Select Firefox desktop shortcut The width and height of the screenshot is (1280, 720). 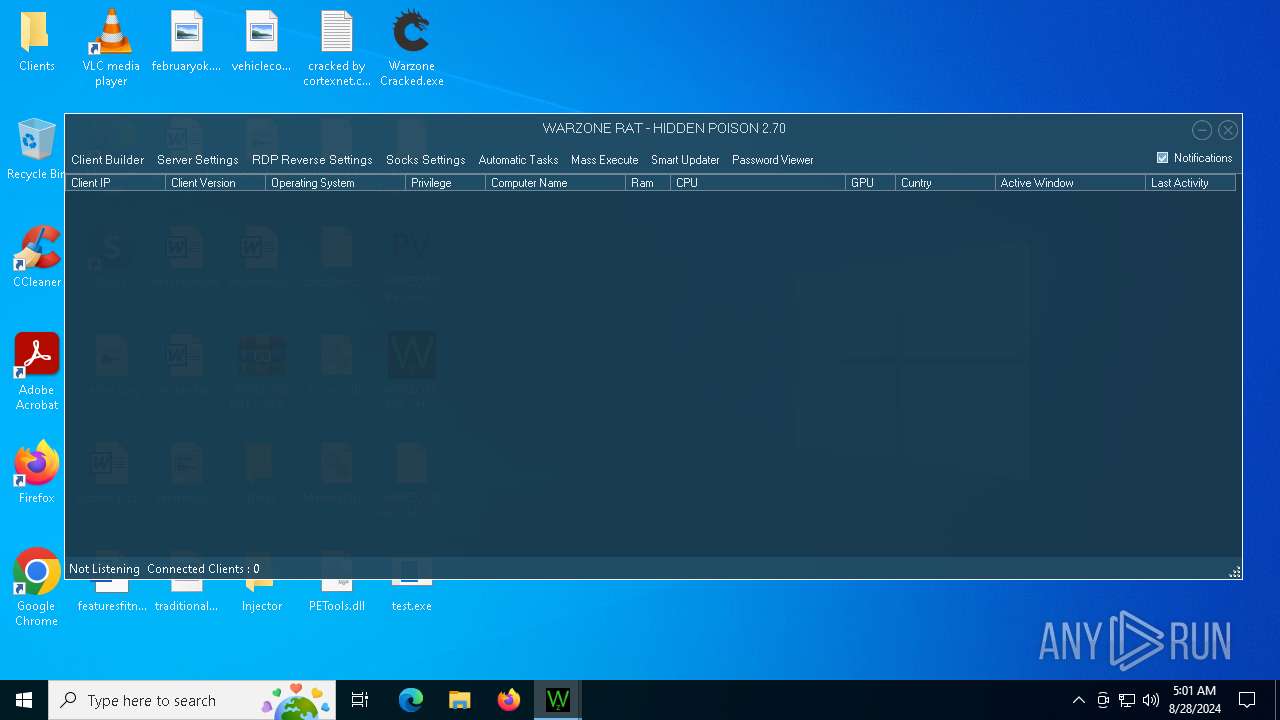[37, 472]
